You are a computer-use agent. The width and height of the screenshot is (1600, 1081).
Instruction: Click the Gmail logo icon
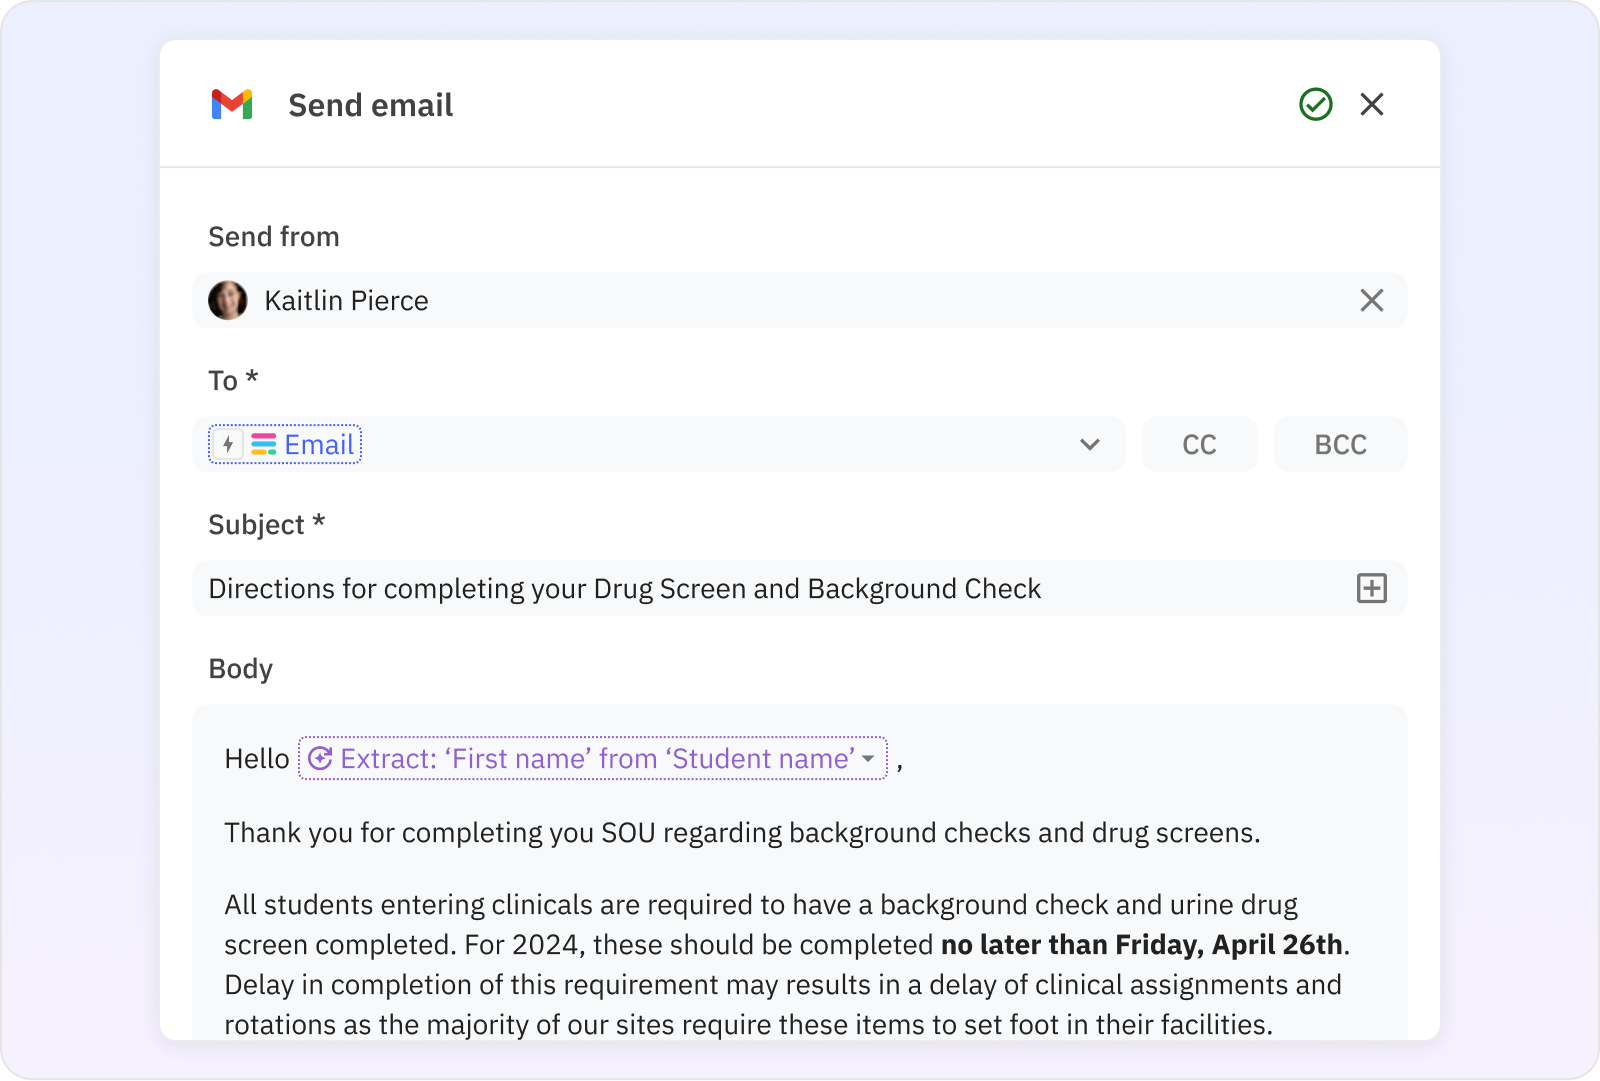click(x=232, y=104)
